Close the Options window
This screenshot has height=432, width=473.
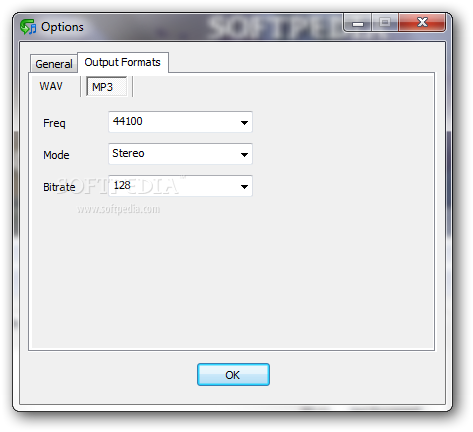pyautogui.click(x=422, y=22)
